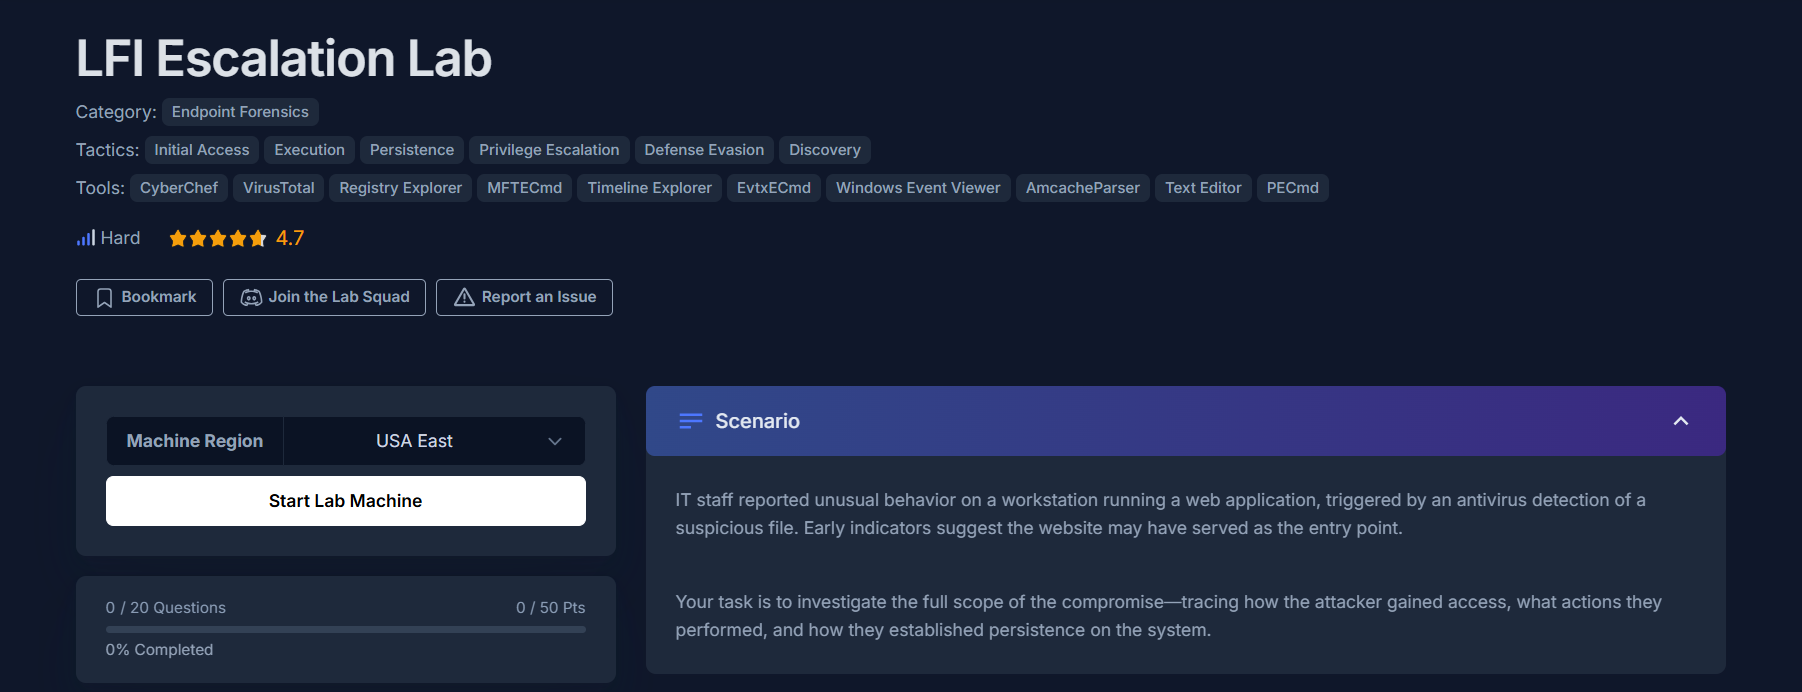This screenshot has width=1802, height=692.
Task: Click the MFTECmd tool tag
Action: click(x=524, y=188)
